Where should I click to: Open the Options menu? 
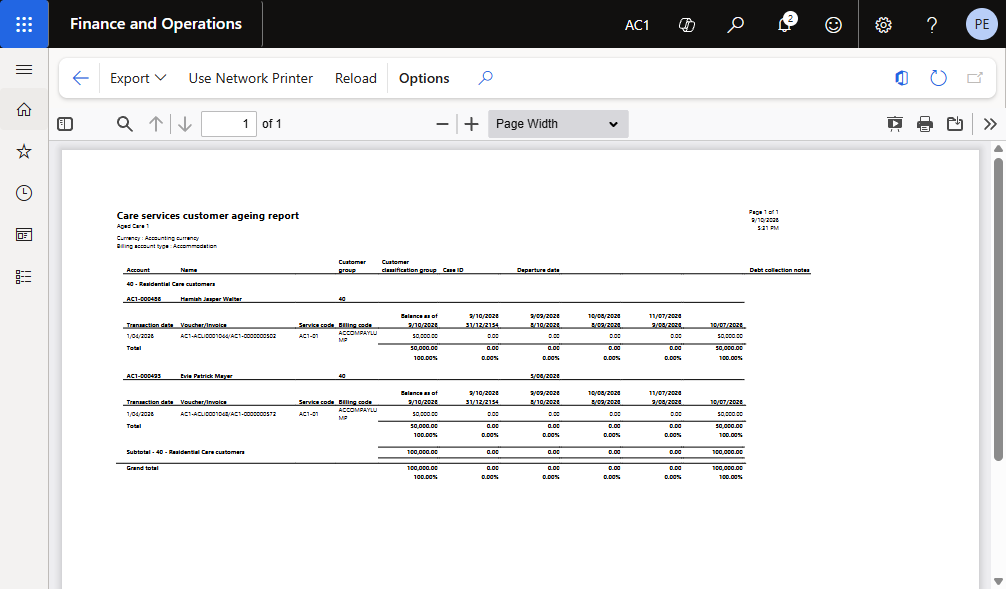click(424, 78)
